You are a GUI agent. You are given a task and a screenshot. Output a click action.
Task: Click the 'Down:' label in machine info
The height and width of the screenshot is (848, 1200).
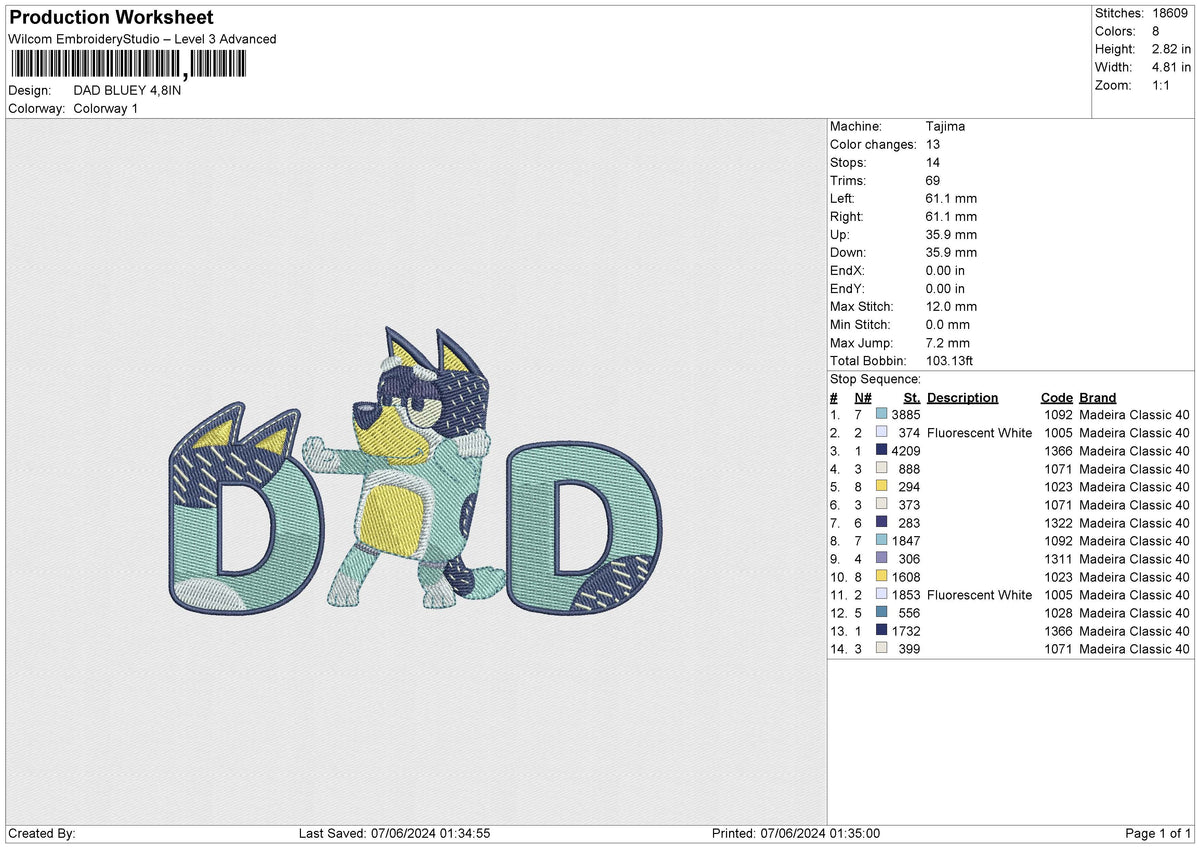(x=848, y=252)
